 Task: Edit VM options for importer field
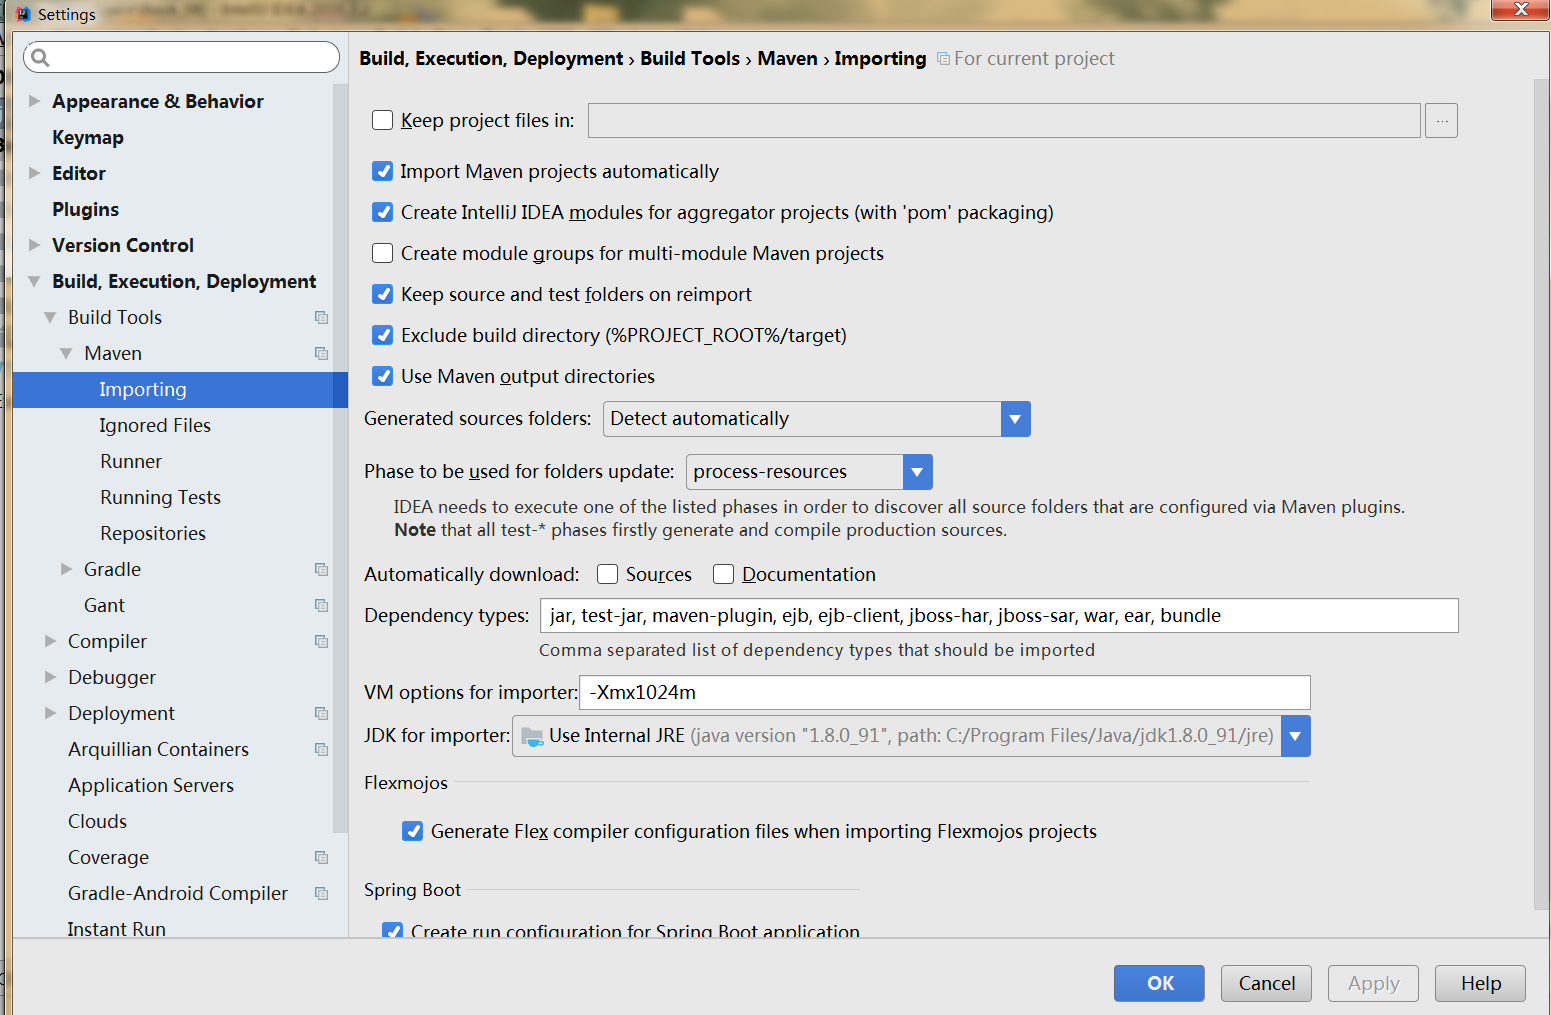tap(944, 692)
